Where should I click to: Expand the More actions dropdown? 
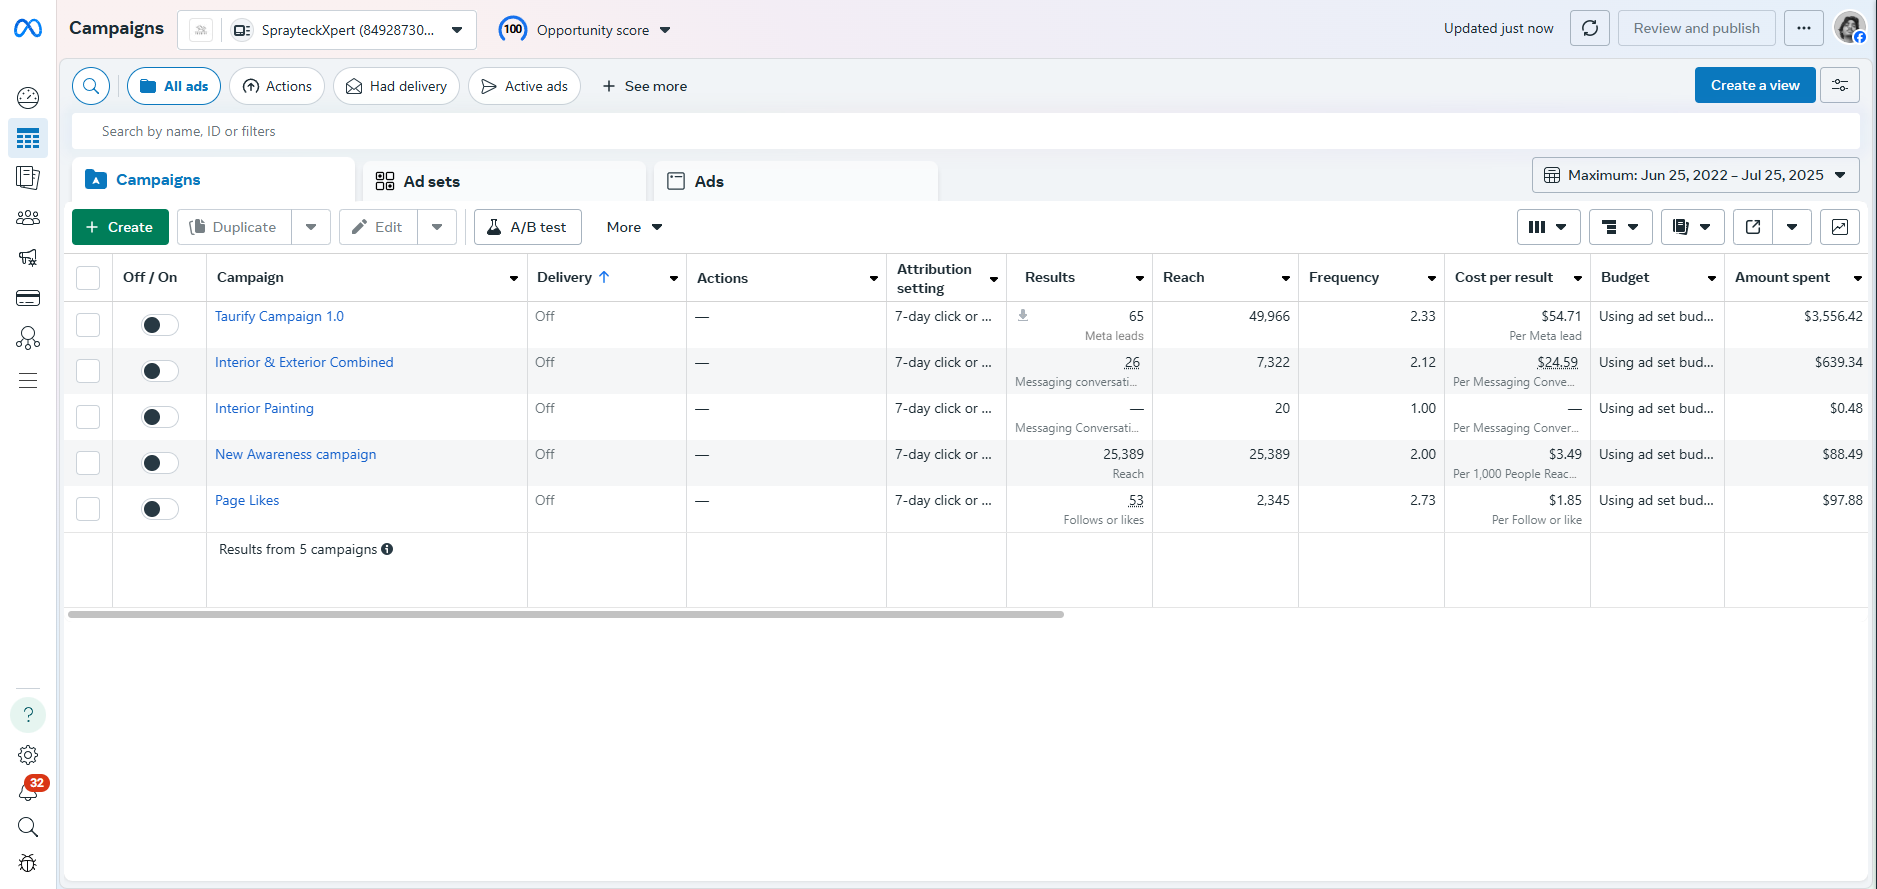tap(634, 227)
